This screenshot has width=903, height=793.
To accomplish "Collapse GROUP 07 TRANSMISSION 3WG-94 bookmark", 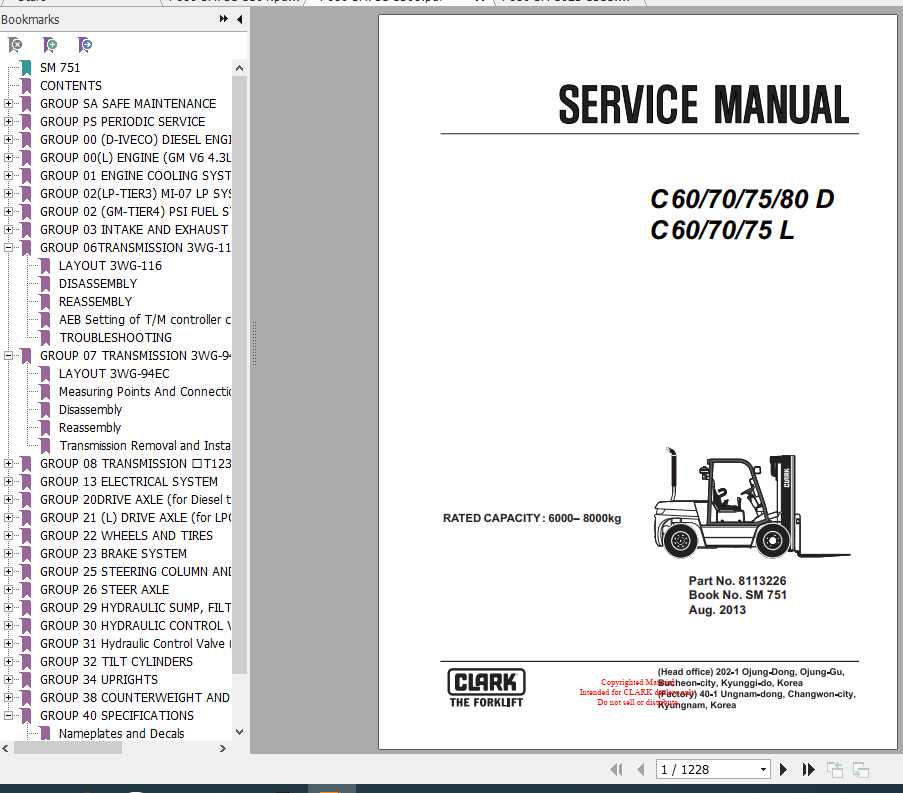I will click(x=8, y=355).
